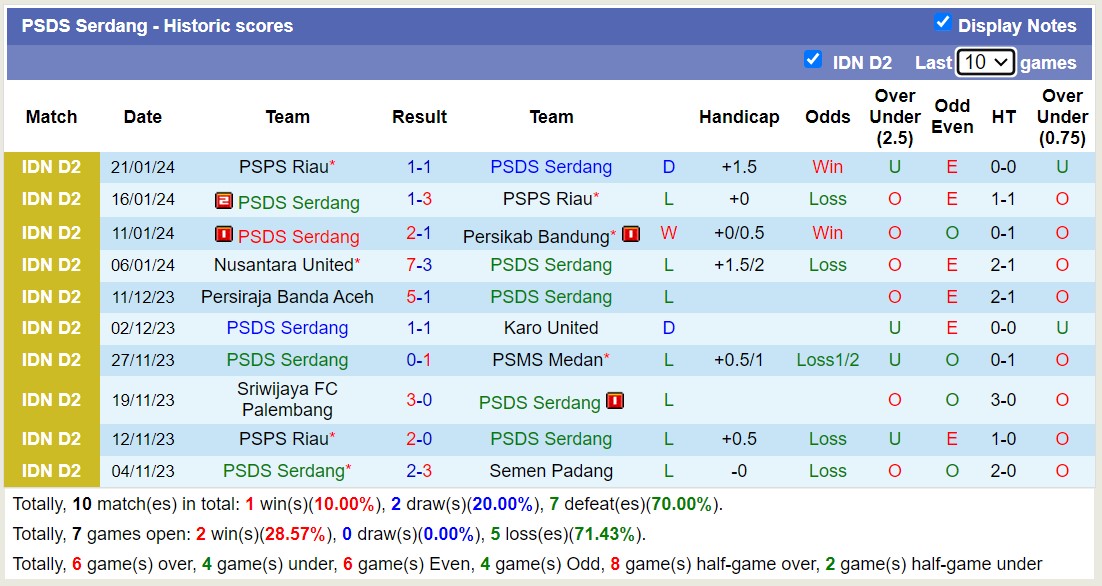Uncheck the Display Notes checkbox
The height and width of the screenshot is (586, 1102).
tap(942, 23)
